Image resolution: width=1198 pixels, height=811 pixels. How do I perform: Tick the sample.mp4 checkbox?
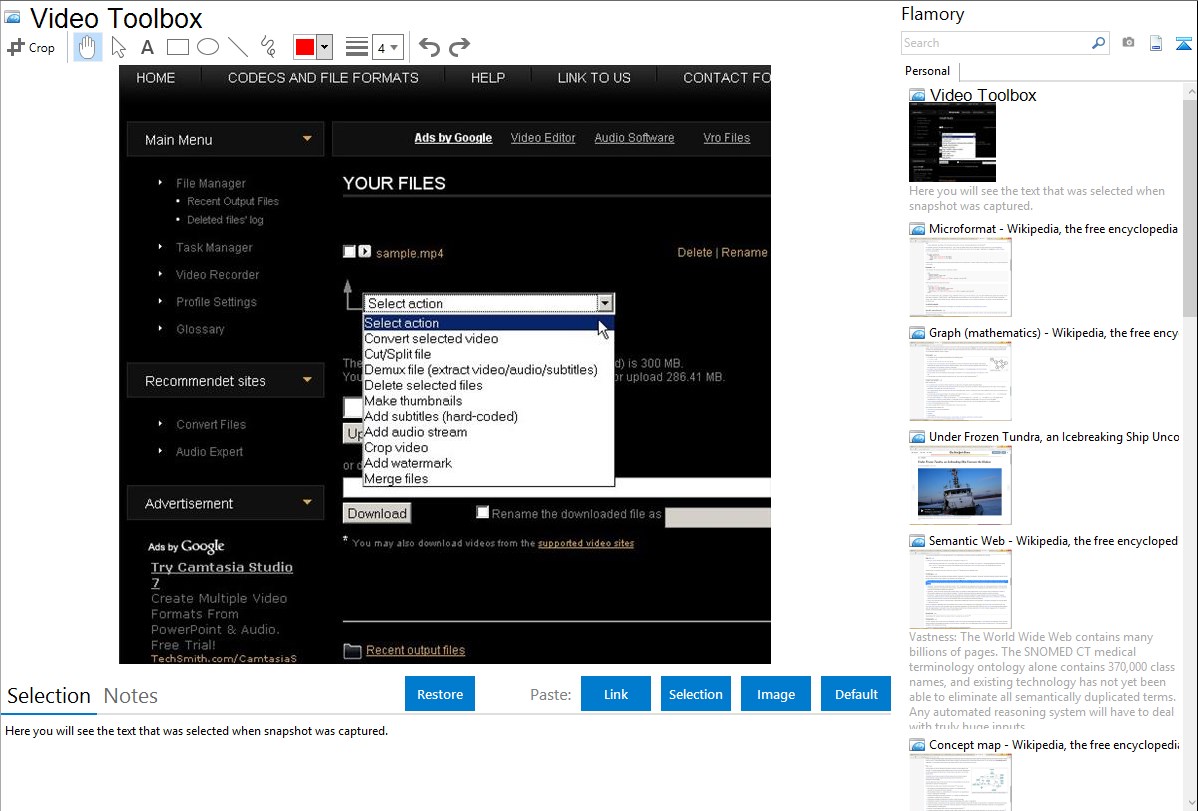click(349, 251)
